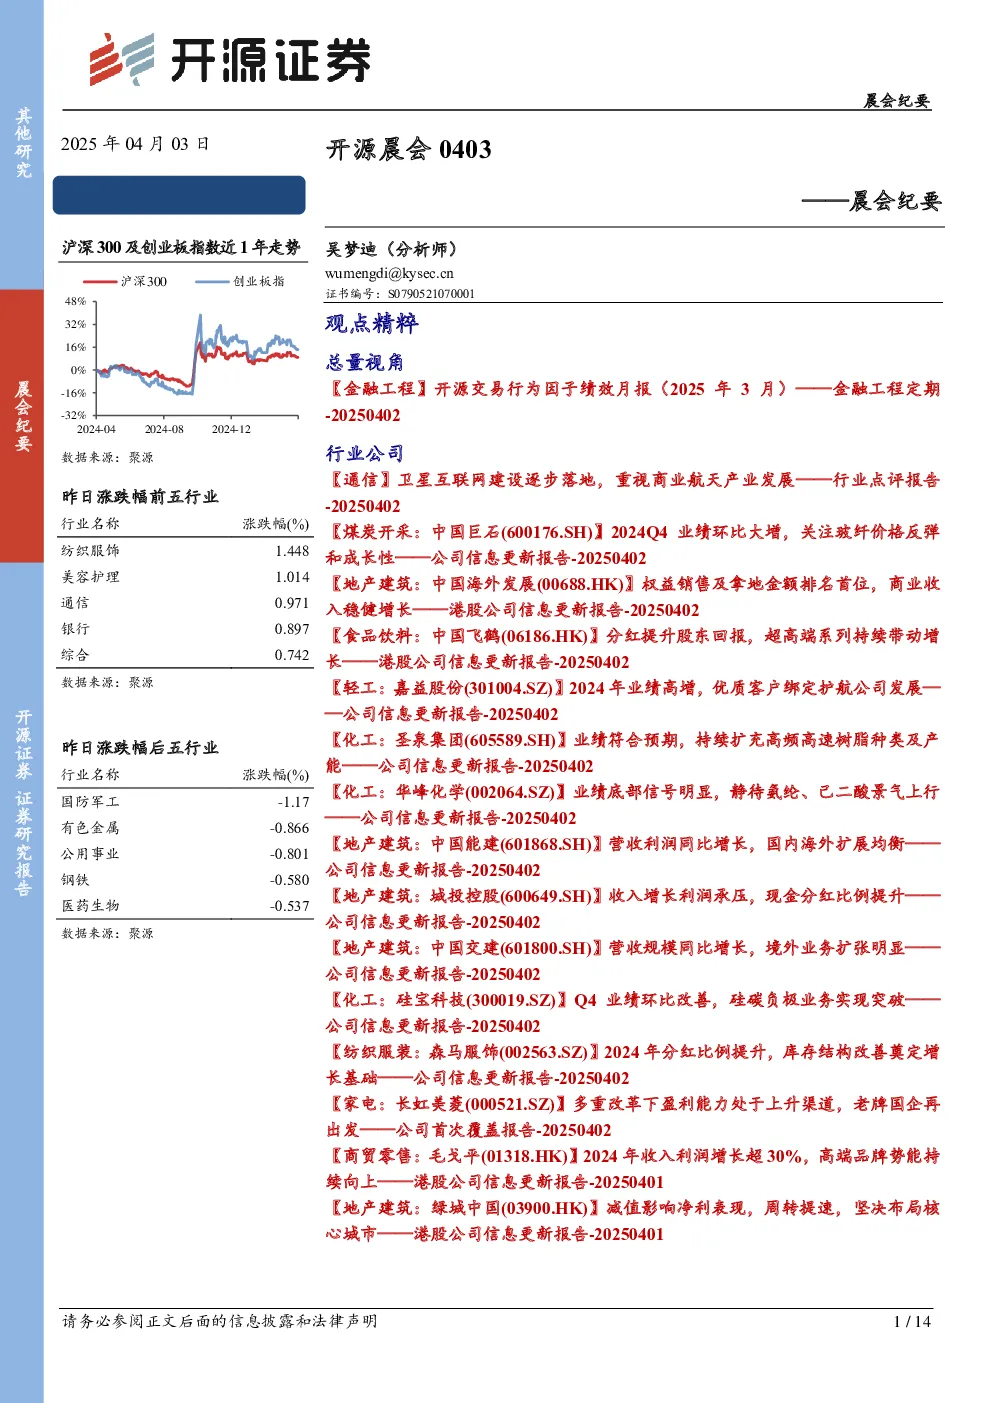Select the 公用事业 -0.801 table row

(185, 854)
